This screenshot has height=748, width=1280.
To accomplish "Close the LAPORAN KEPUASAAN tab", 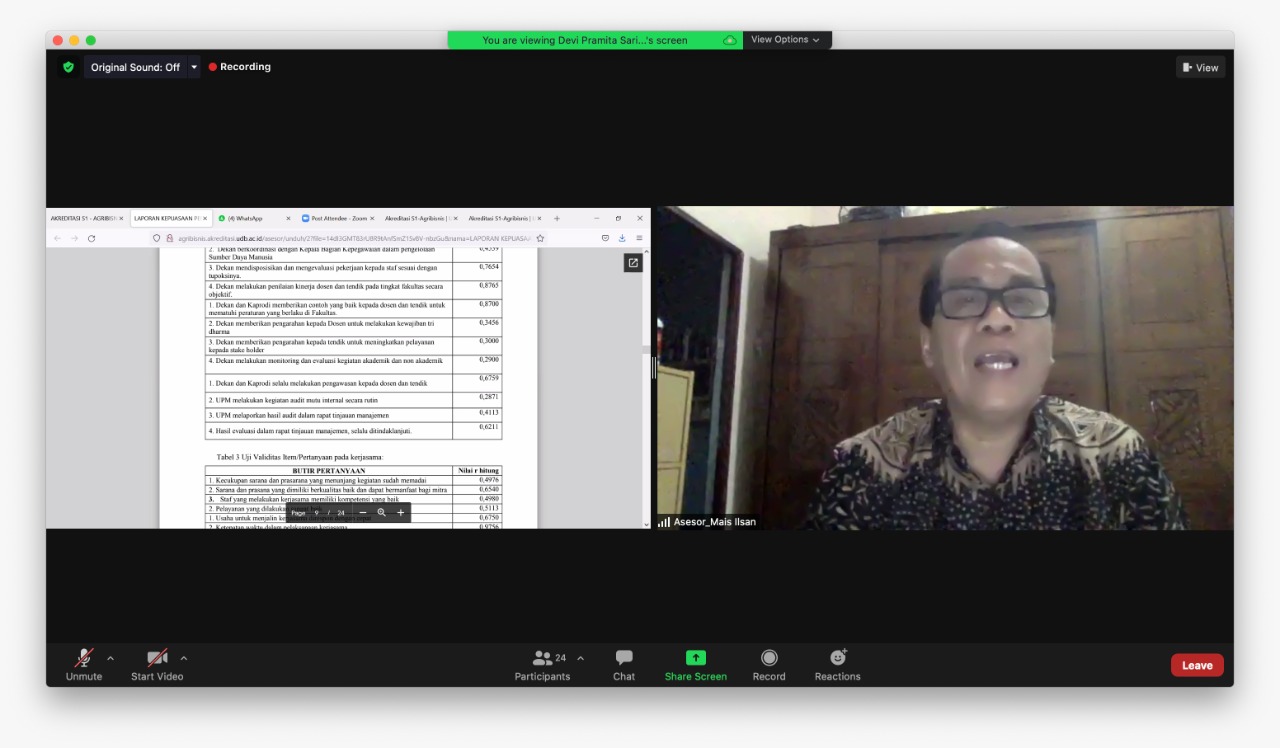I will pyautogui.click(x=205, y=218).
